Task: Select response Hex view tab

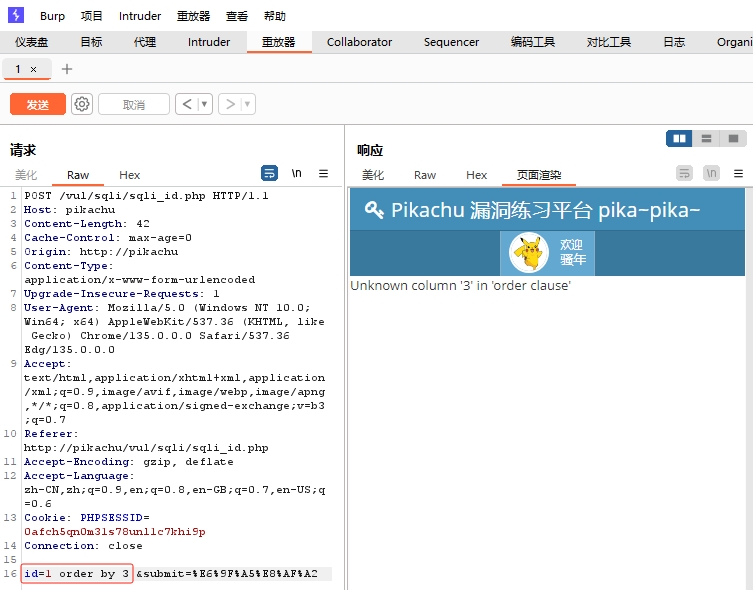Action: [x=476, y=175]
